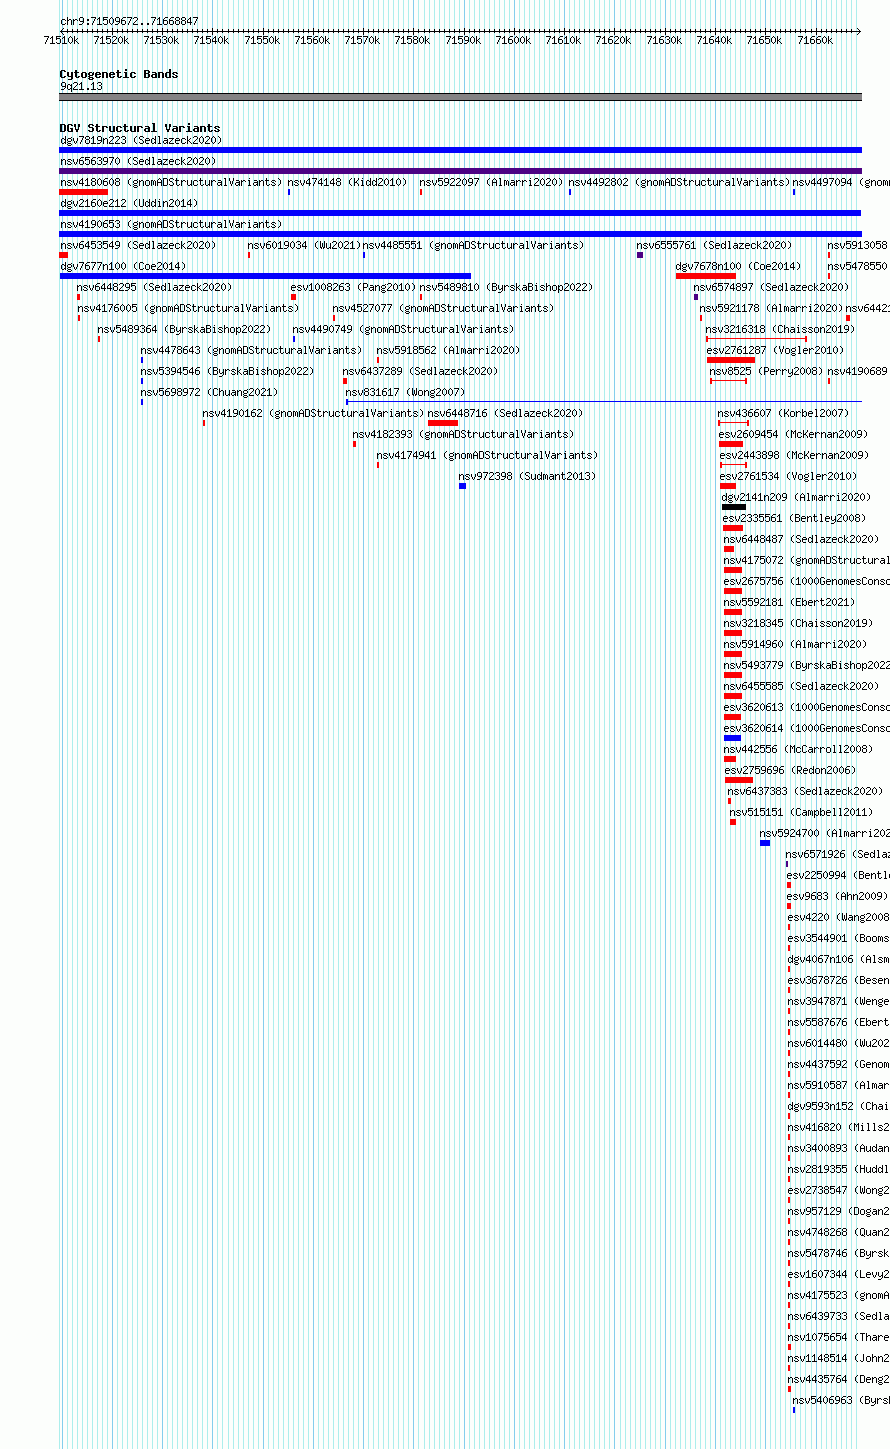Select nsv5394546 (ByrskaBishop2022) label
This screenshot has height=1449, width=890.
click(x=227, y=371)
